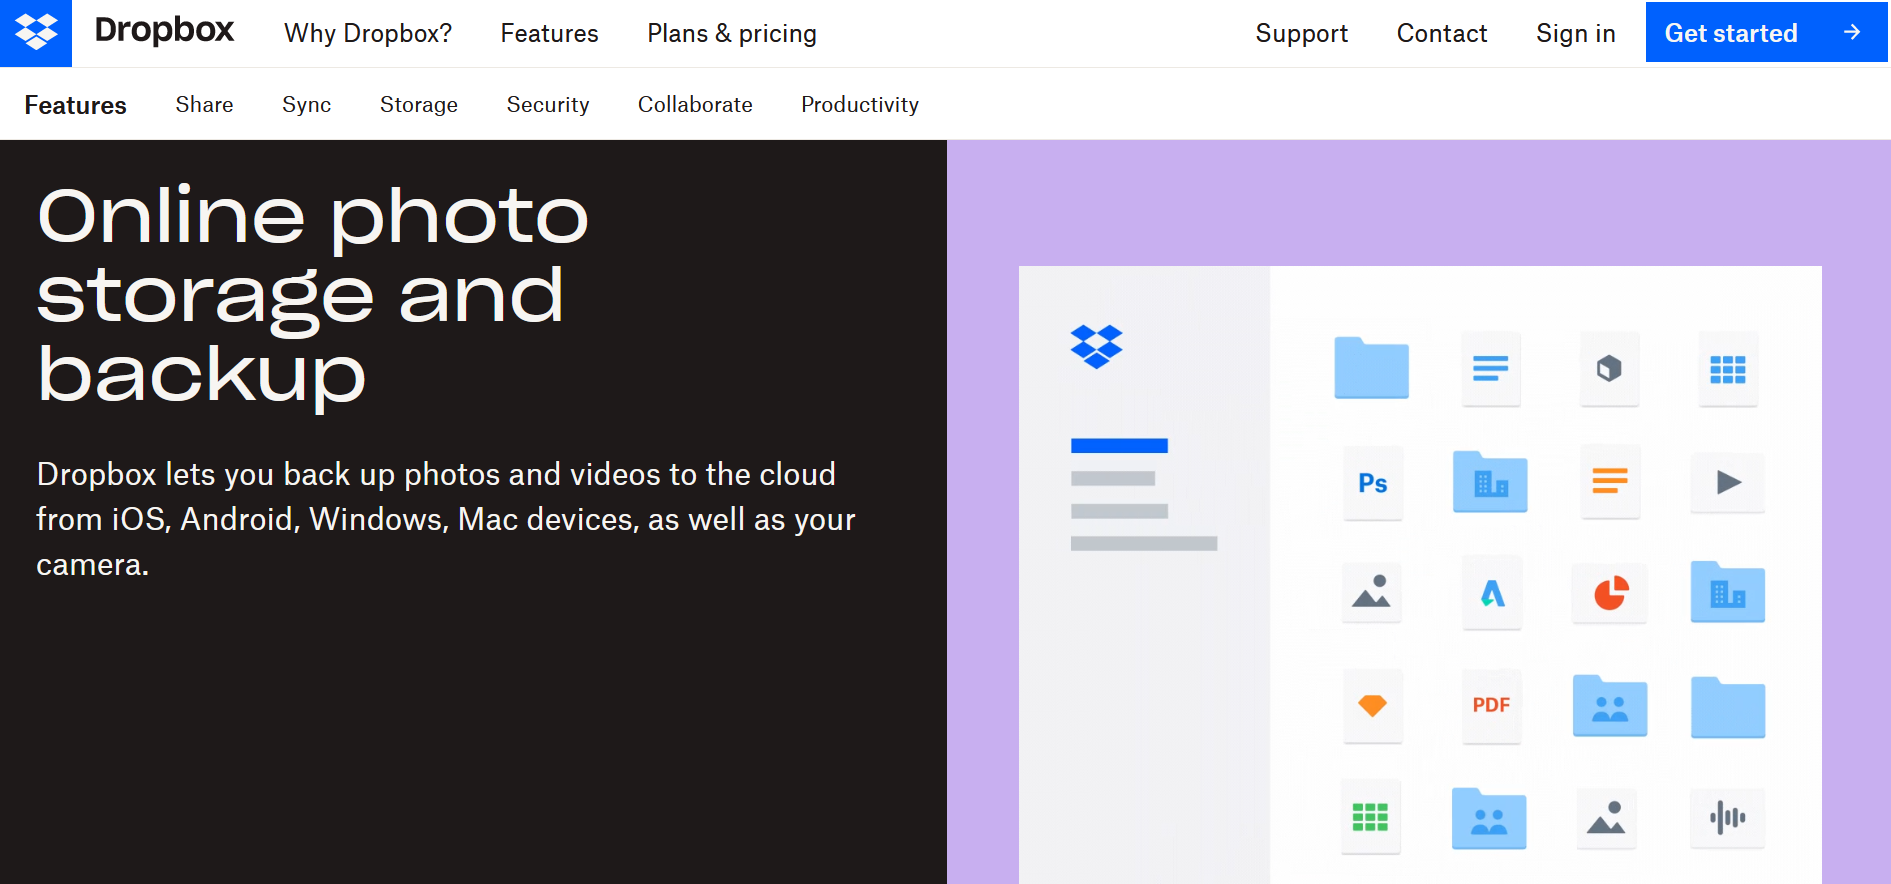1891x884 pixels.
Task: Click the Dropbox logo in the header
Action: pyautogui.click(x=36, y=33)
